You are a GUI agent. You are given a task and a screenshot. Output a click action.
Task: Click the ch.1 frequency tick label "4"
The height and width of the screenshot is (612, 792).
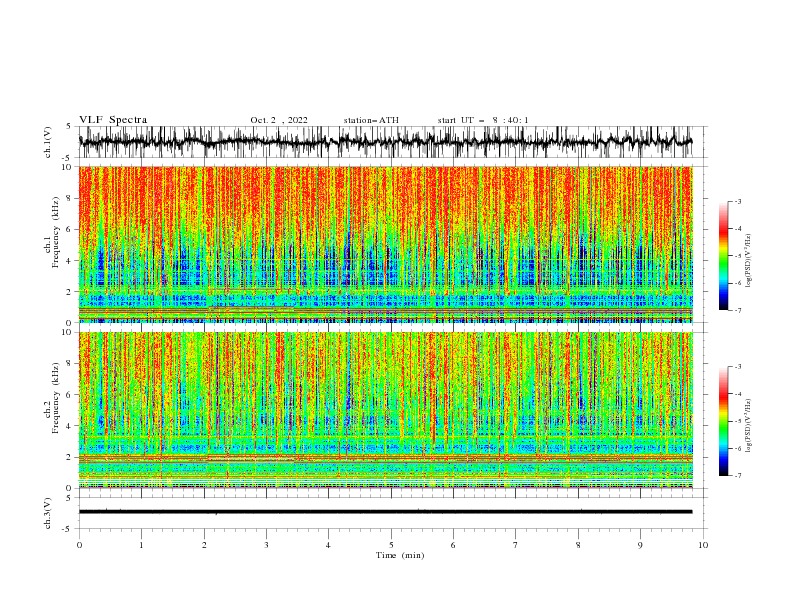pos(70,261)
